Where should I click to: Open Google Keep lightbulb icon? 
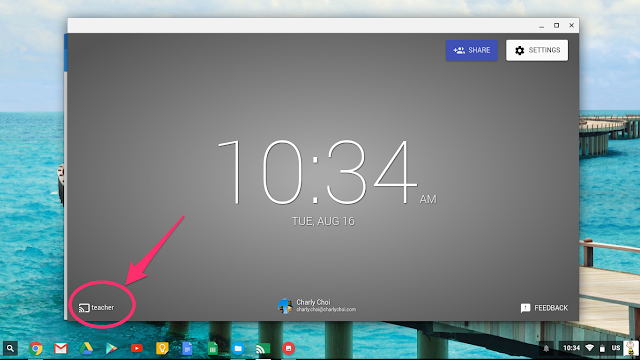click(x=162, y=348)
